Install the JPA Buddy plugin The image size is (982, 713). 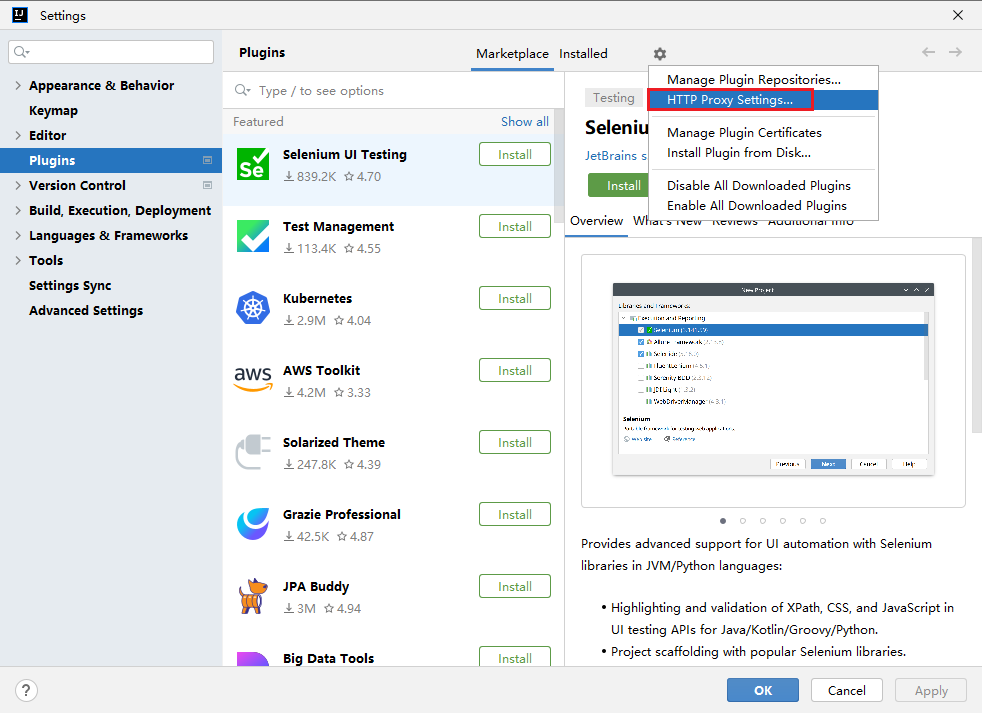coord(515,586)
